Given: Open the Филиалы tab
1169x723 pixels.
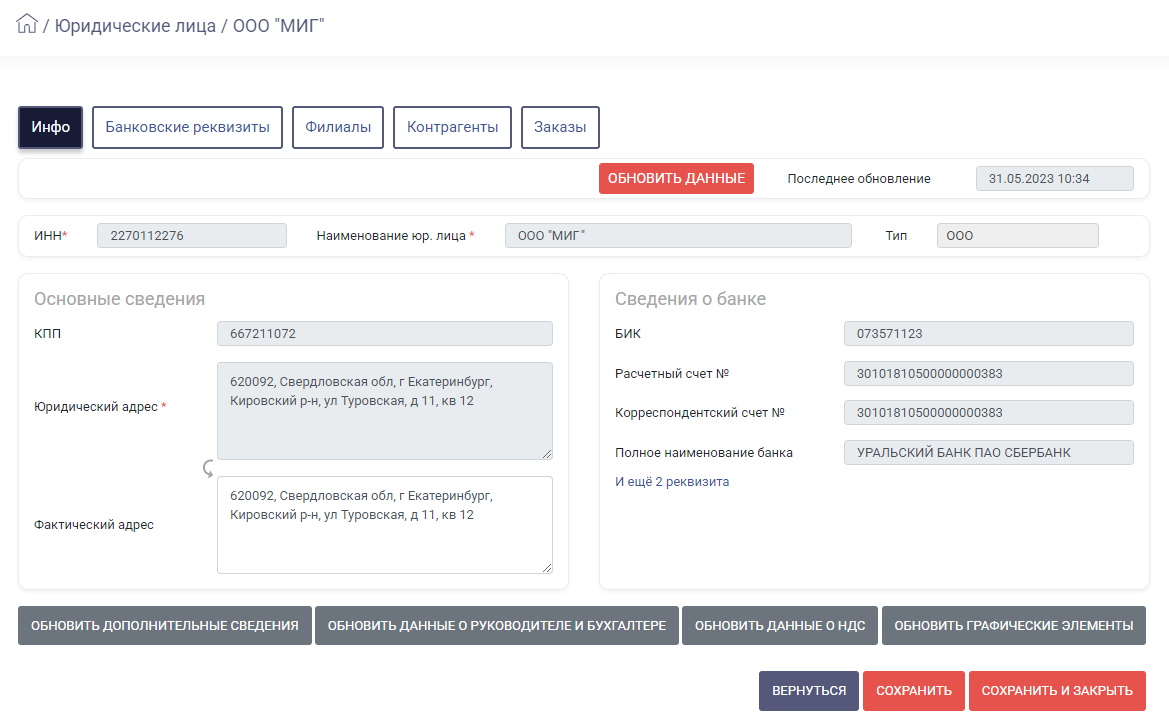Looking at the screenshot, I should click(x=338, y=127).
